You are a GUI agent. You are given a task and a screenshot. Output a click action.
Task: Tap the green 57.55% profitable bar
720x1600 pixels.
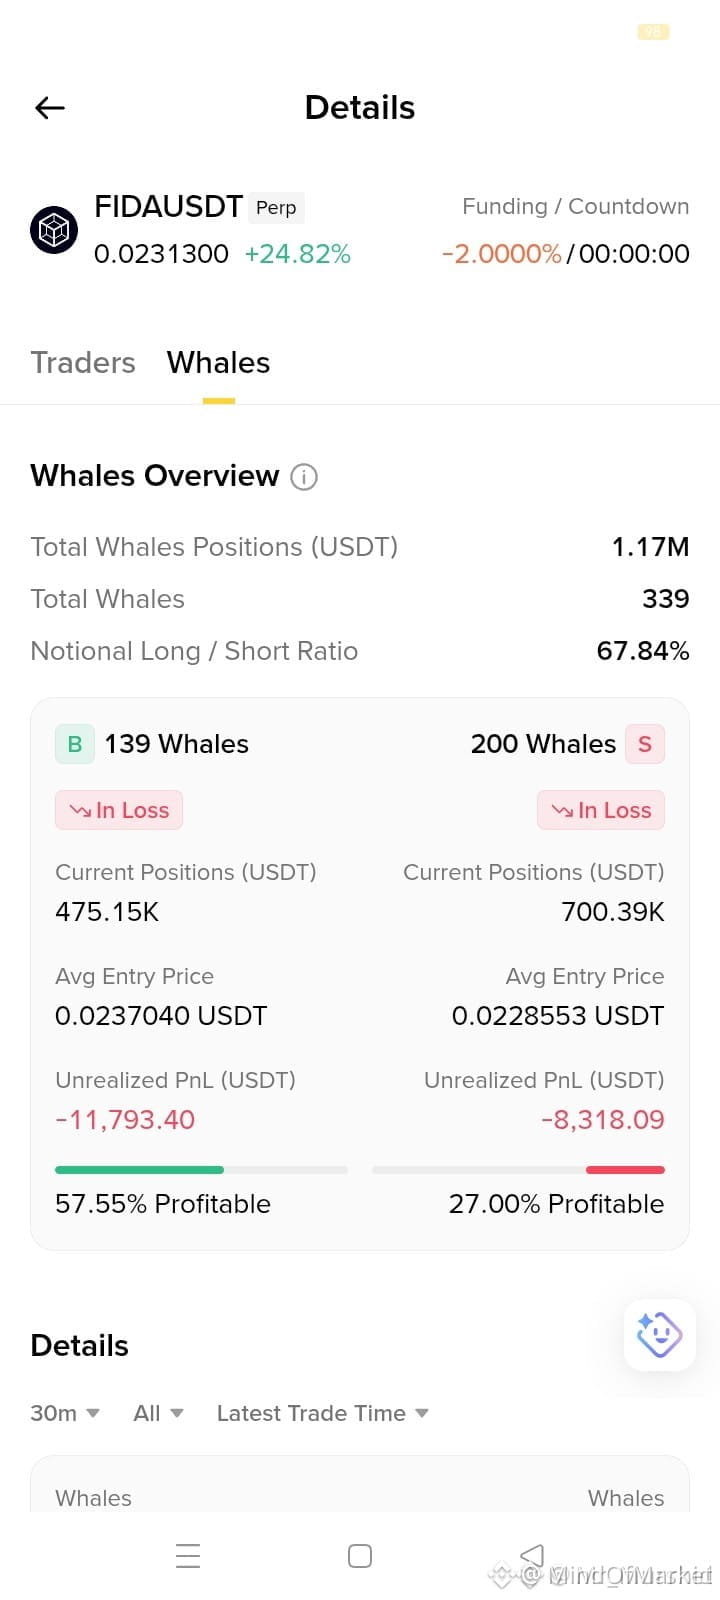coord(139,1169)
